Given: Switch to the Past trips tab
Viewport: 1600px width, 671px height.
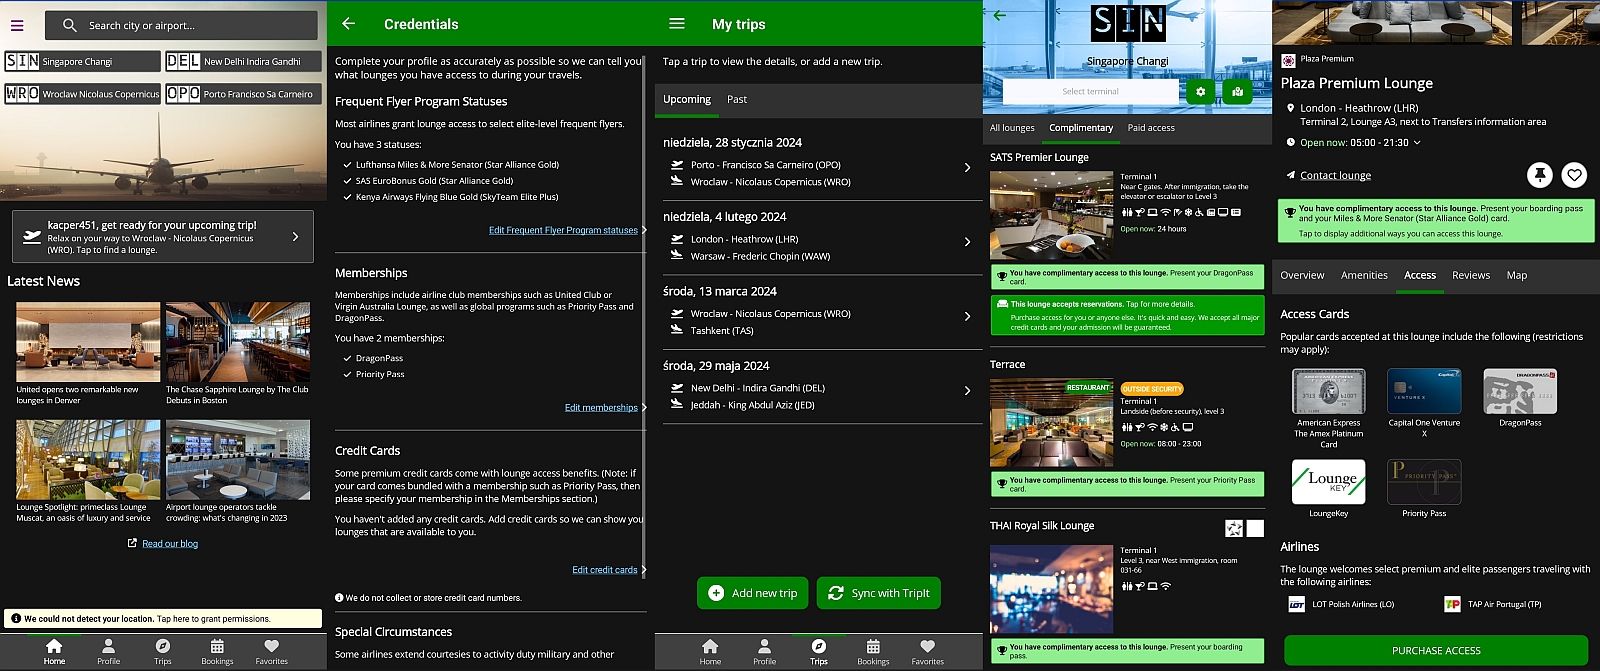Looking at the screenshot, I should tap(737, 100).
